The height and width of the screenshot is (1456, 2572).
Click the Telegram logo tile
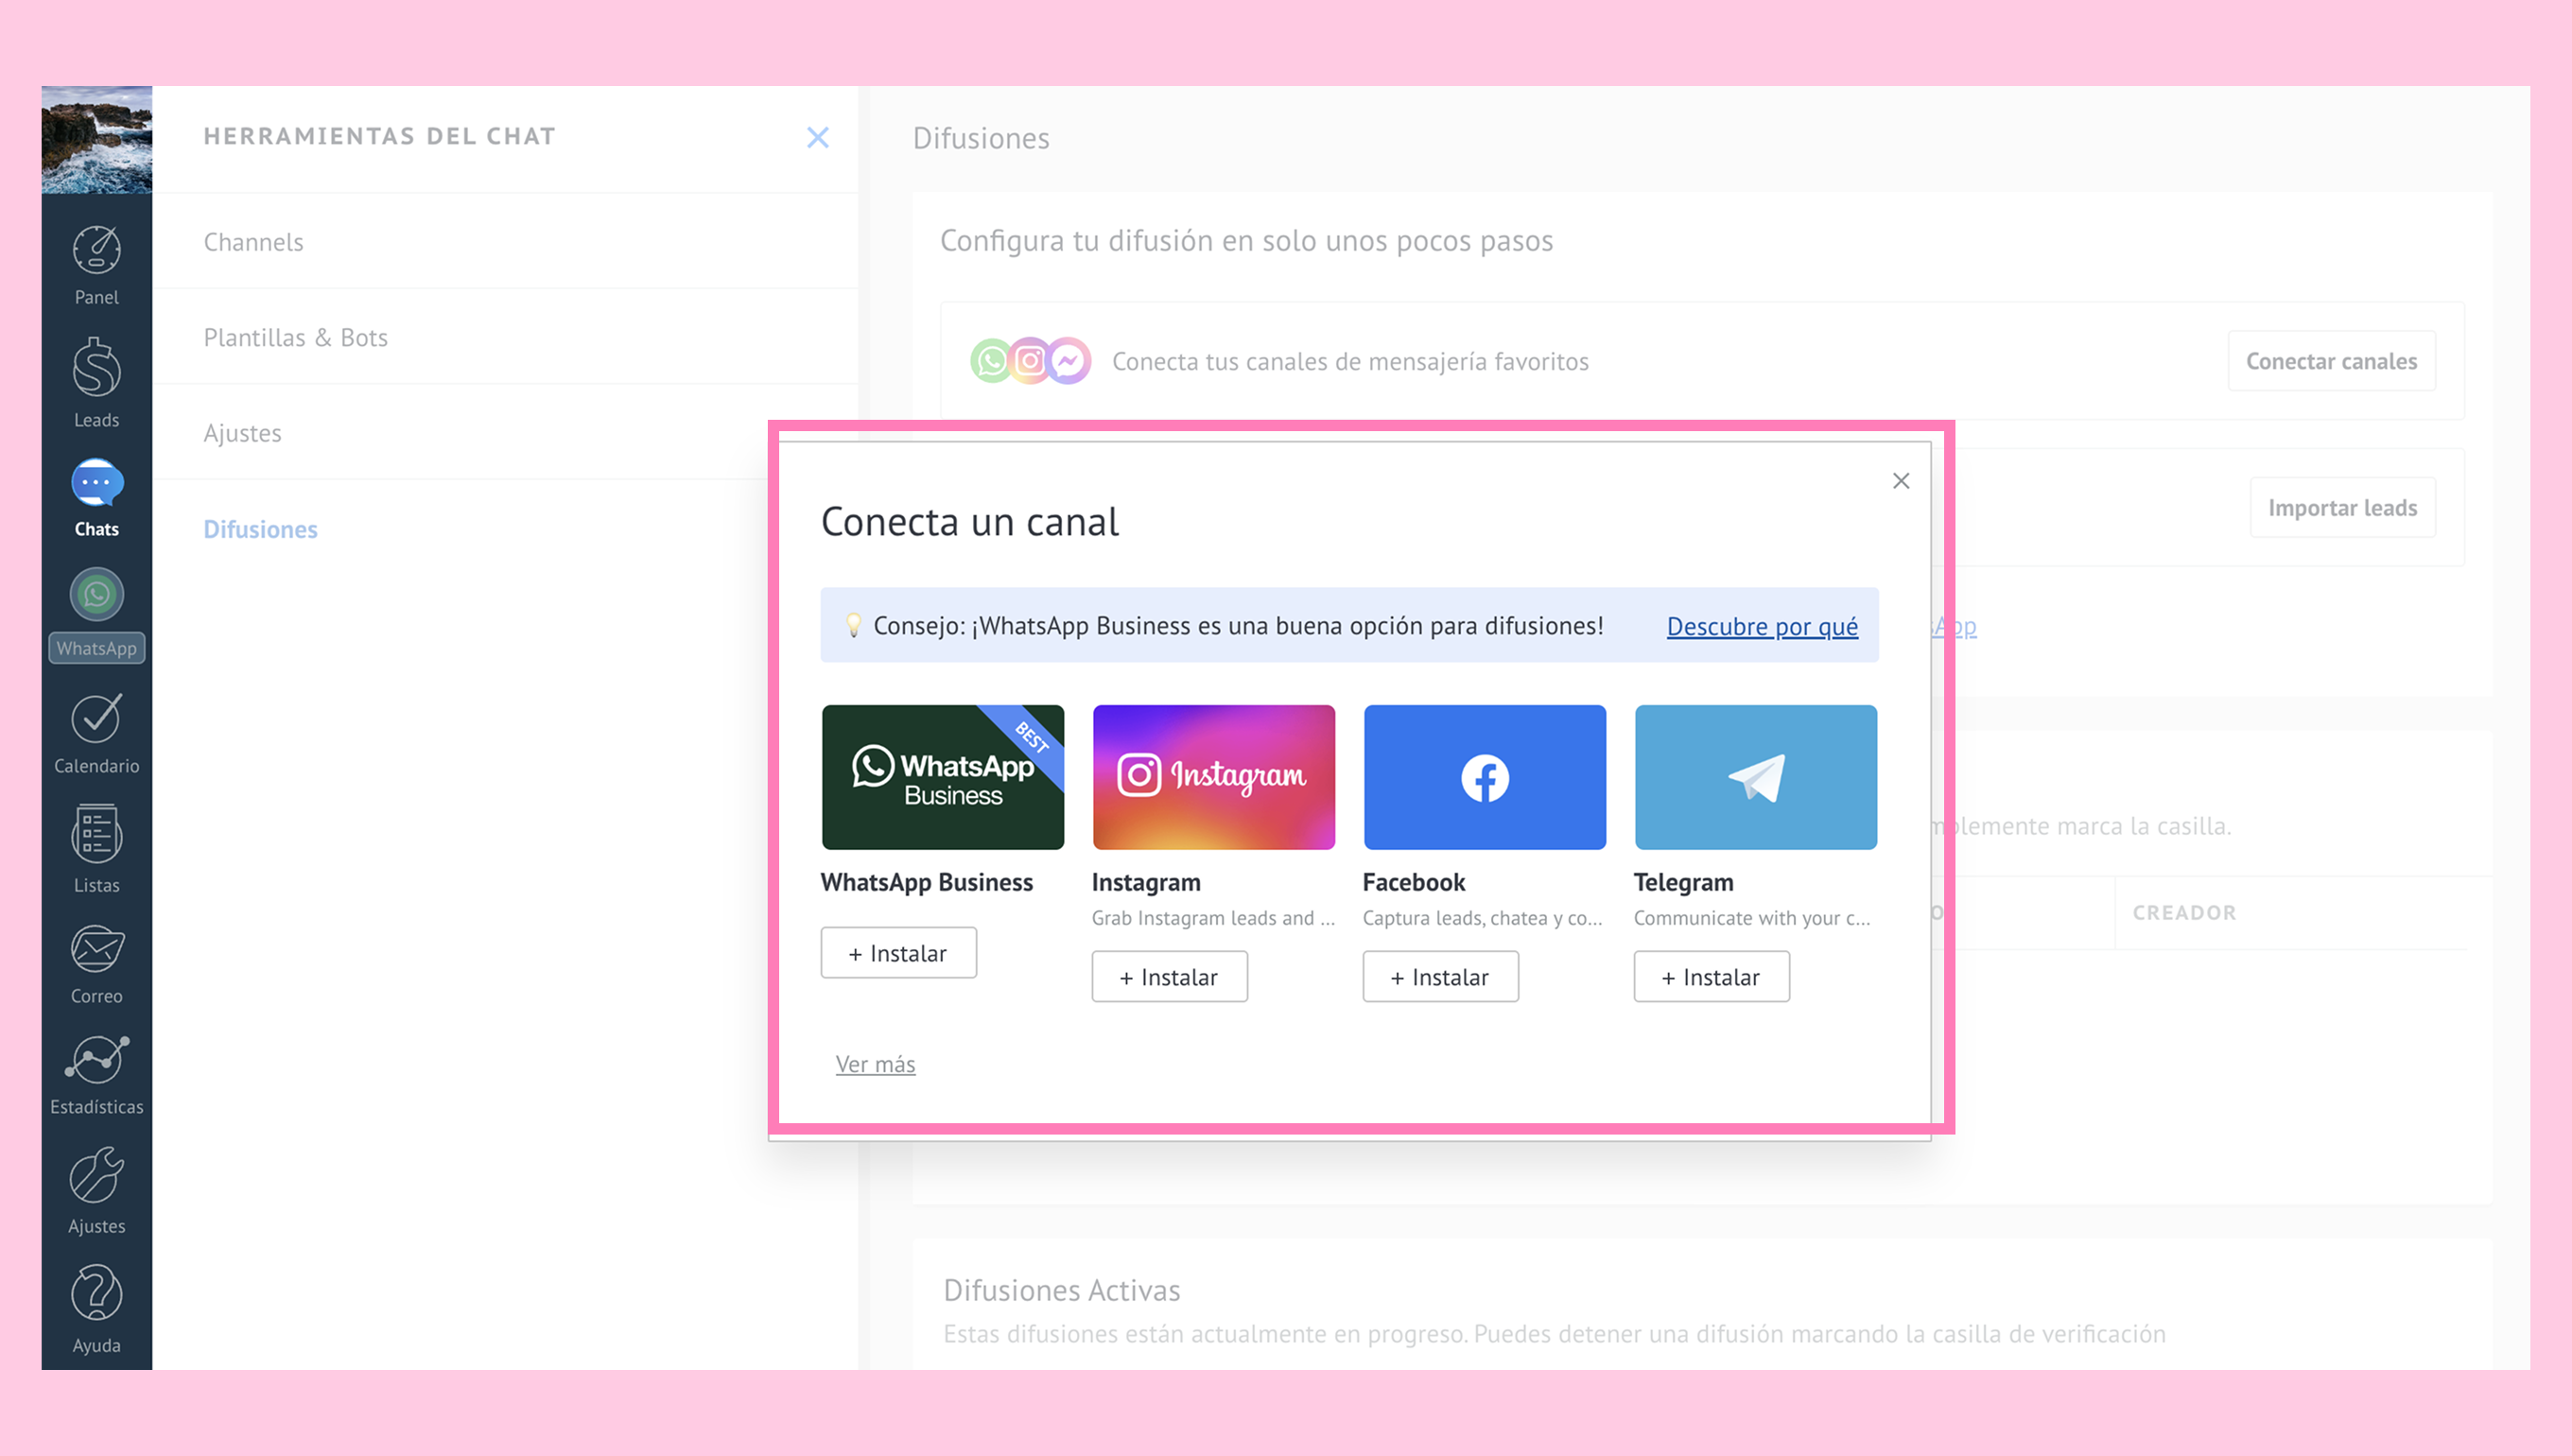1755,777
